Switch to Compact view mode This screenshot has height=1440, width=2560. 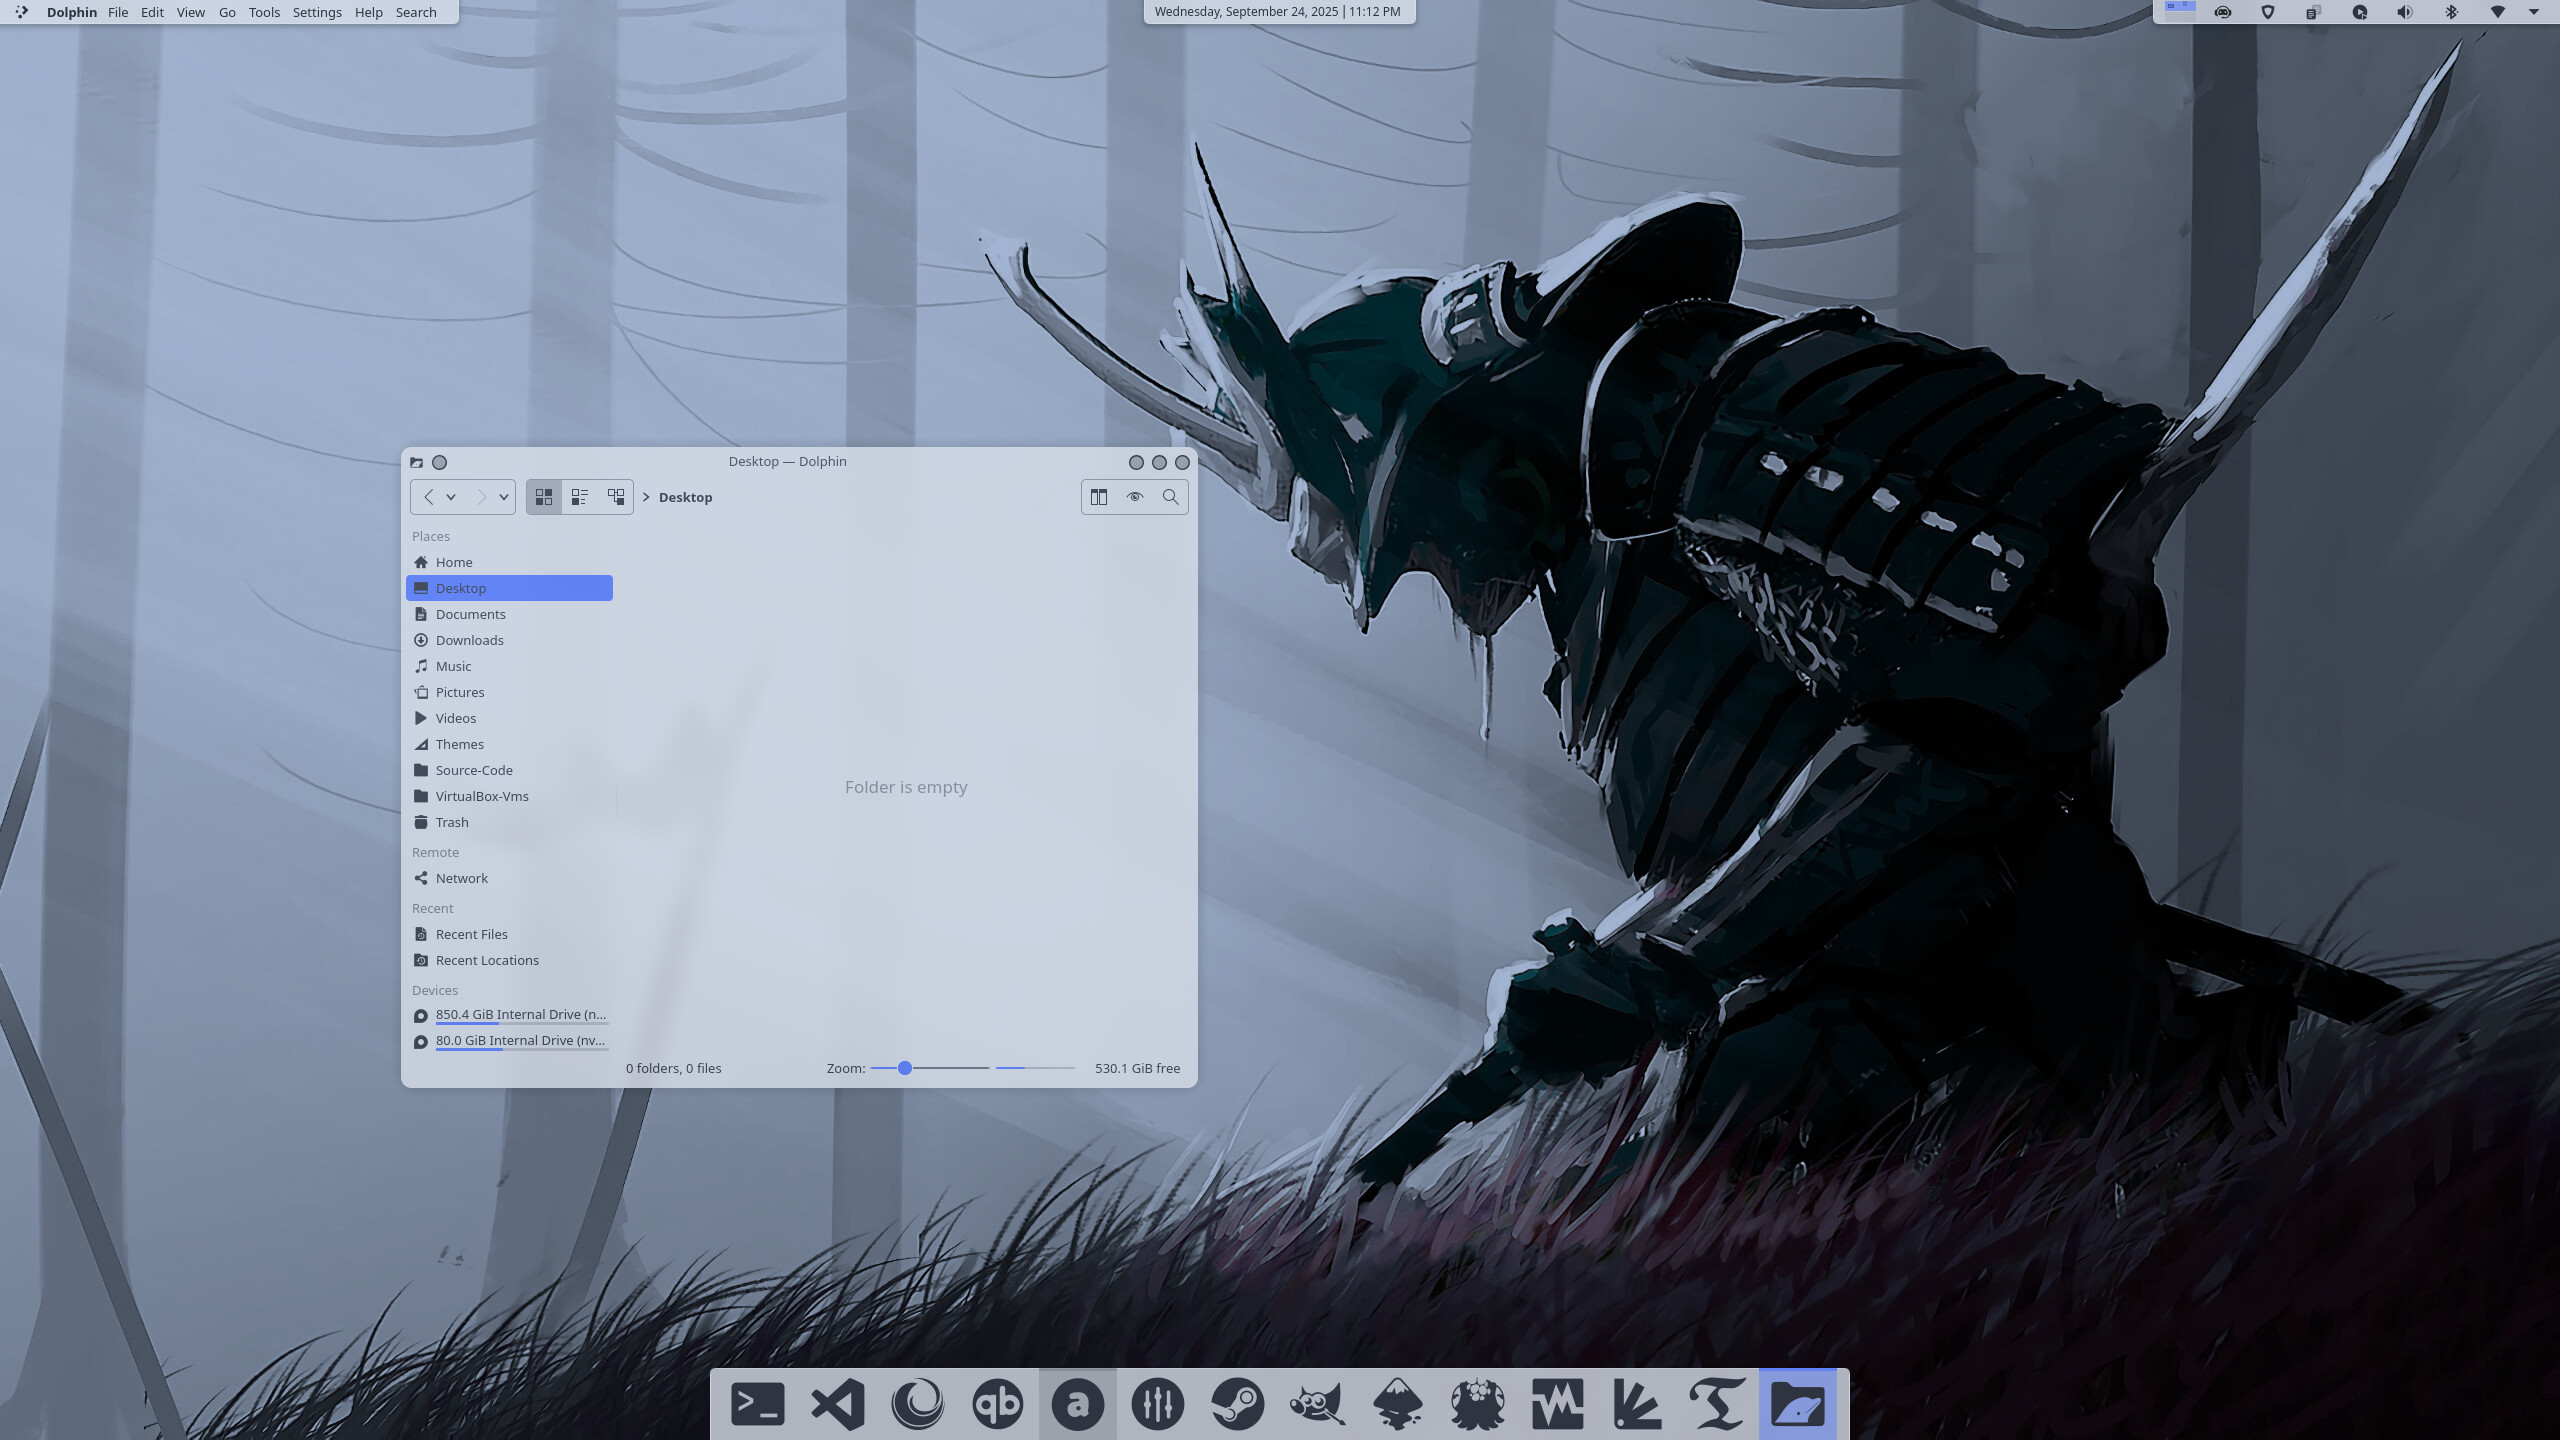point(580,497)
